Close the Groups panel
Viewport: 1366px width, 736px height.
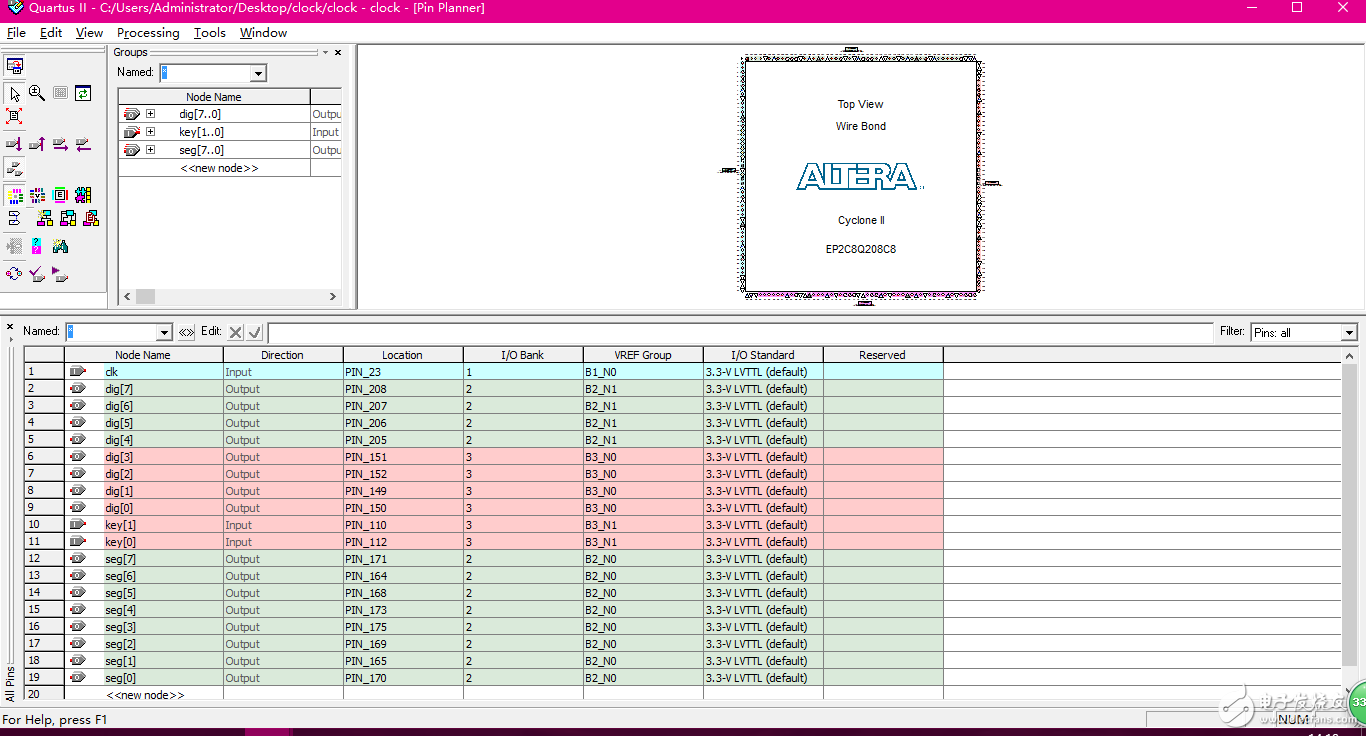click(338, 52)
